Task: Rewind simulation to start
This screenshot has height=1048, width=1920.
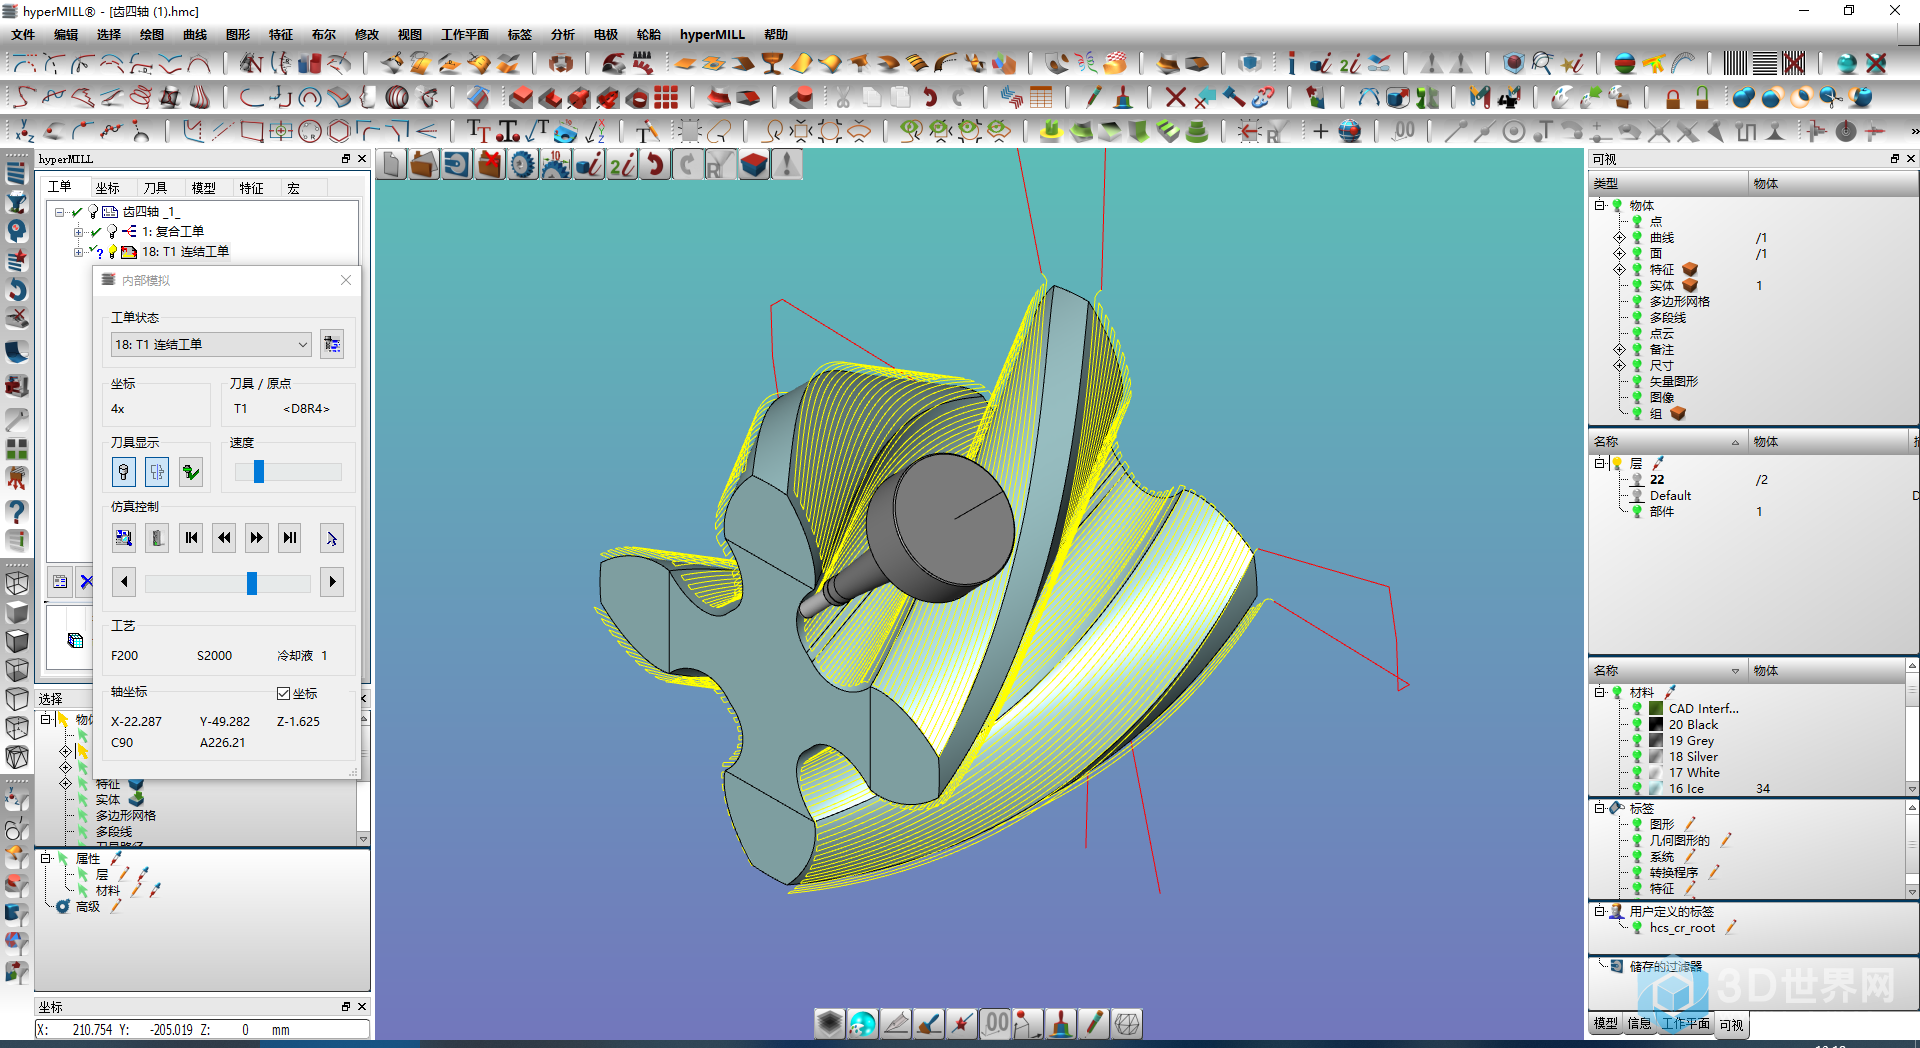Action: [191, 538]
